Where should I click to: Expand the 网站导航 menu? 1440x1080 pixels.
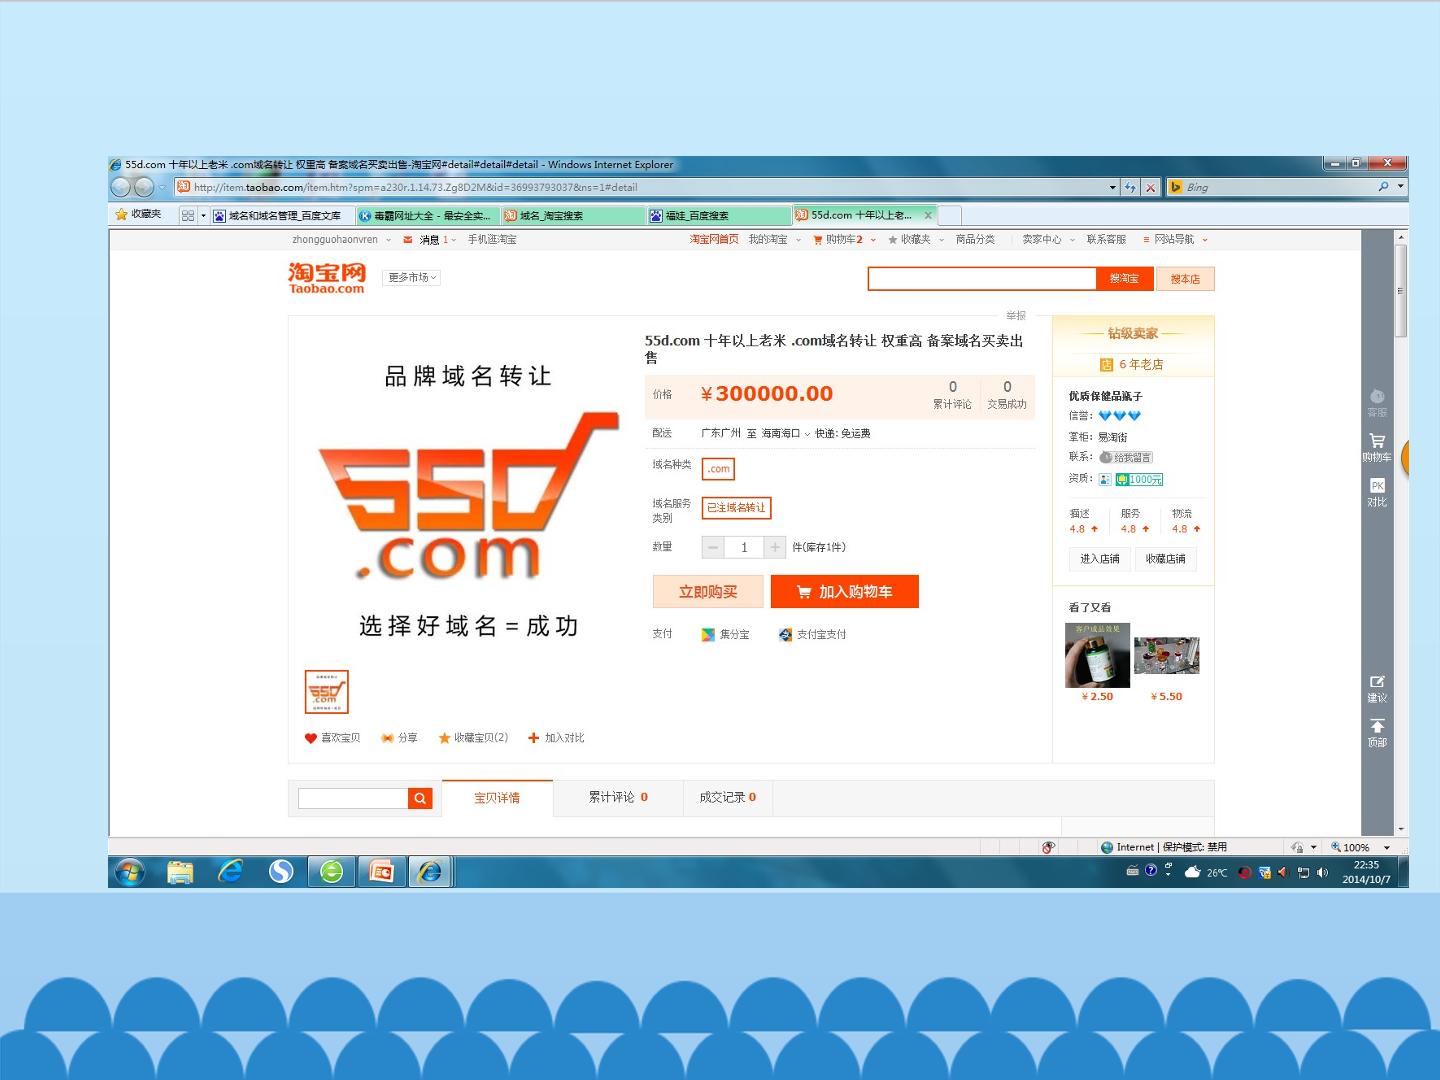[x=1176, y=240]
